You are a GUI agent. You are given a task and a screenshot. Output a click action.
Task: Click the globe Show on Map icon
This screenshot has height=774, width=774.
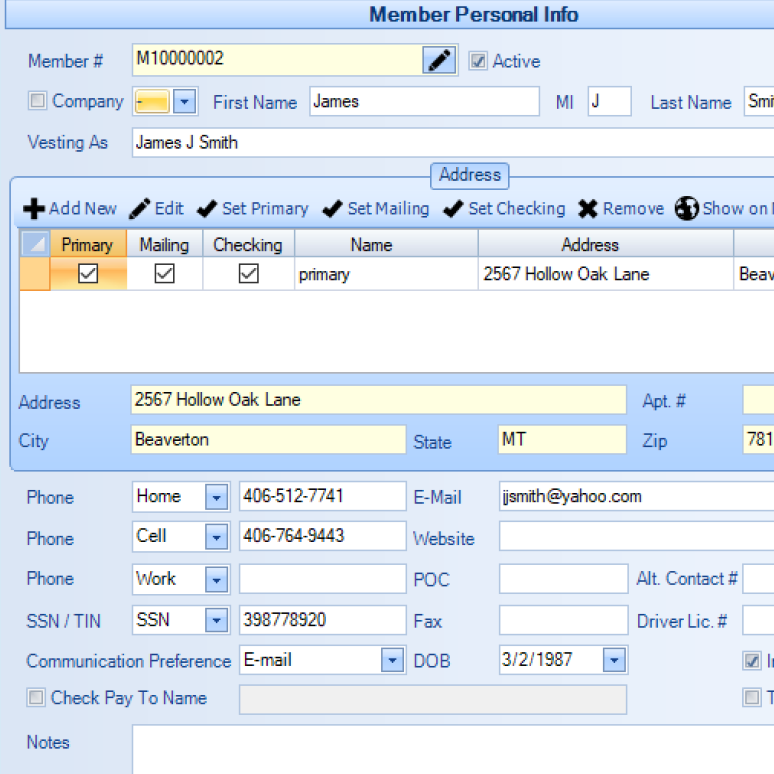click(686, 209)
